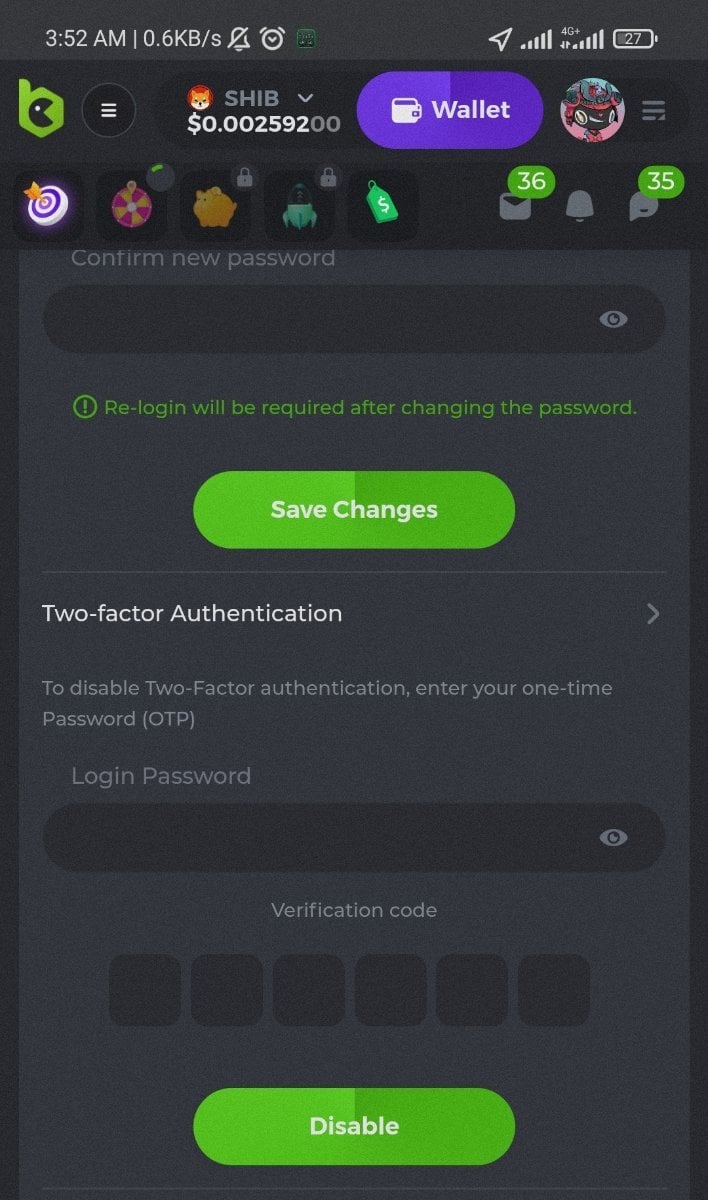This screenshot has width=708, height=1200.
Task: Tap the green dollar price tag icon
Action: pos(383,205)
